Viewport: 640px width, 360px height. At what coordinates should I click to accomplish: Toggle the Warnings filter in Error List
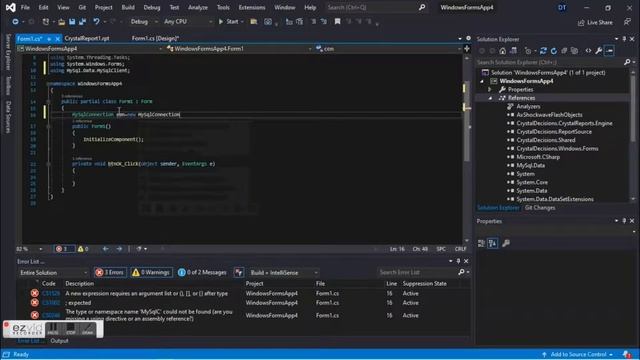click(151, 273)
